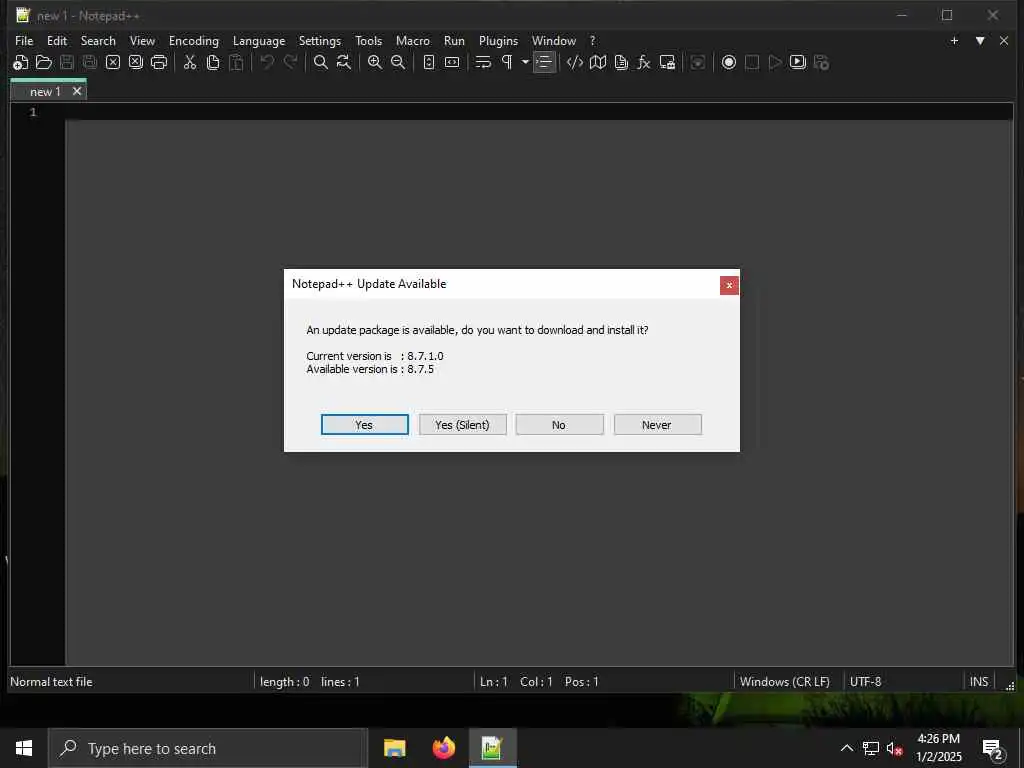The height and width of the screenshot is (768, 1024).
Task: Open the Window menu
Action: click(554, 40)
